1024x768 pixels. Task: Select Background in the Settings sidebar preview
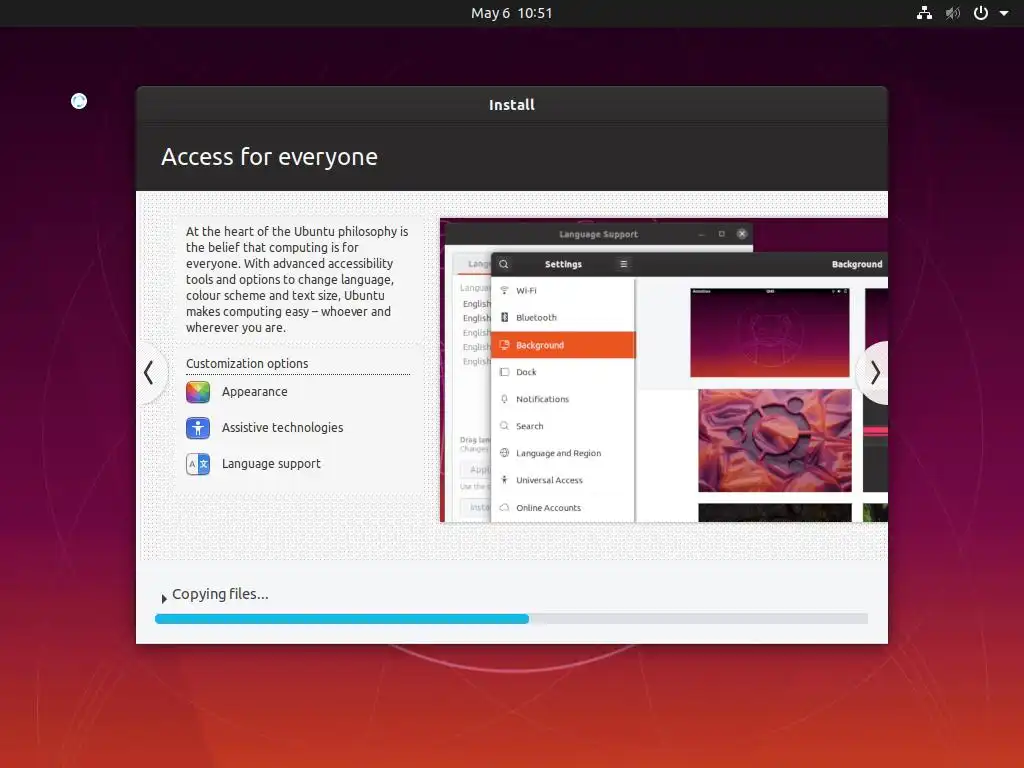pos(563,345)
